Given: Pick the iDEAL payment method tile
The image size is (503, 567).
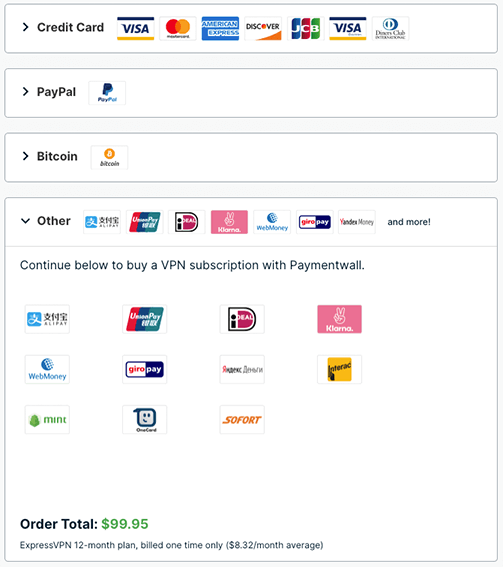Looking at the screenshot, I should [242, 319].
